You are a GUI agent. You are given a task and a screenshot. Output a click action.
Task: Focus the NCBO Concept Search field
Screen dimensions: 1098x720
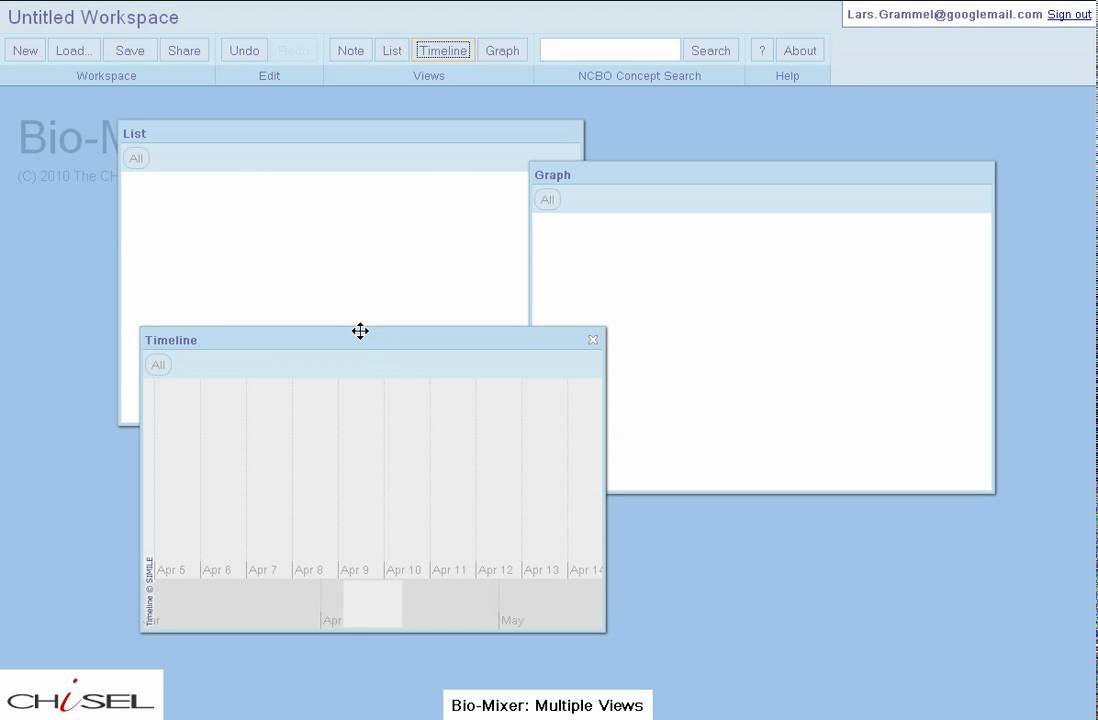point(610,50)
